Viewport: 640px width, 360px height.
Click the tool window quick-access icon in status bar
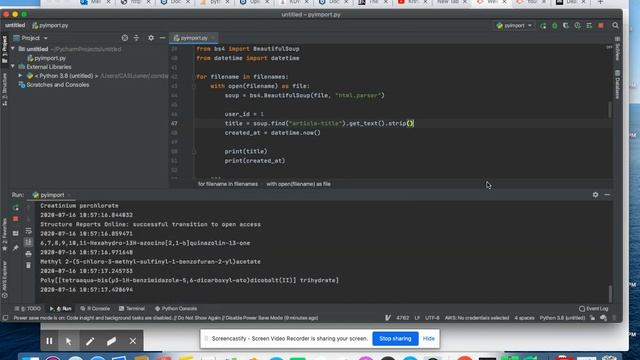[5, 318]
